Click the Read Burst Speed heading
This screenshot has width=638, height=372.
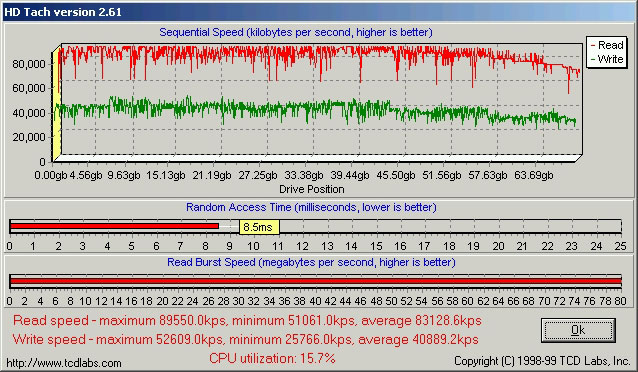coord(311,262)
